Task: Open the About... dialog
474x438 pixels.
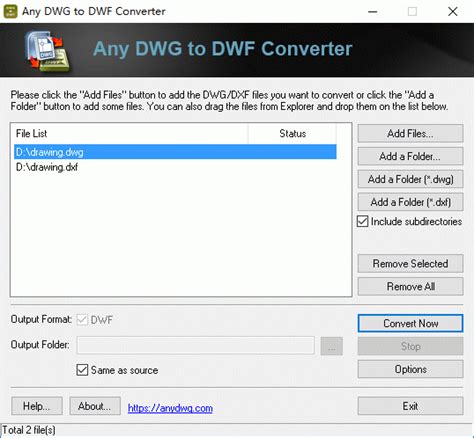Action: (x=95, y=406)
